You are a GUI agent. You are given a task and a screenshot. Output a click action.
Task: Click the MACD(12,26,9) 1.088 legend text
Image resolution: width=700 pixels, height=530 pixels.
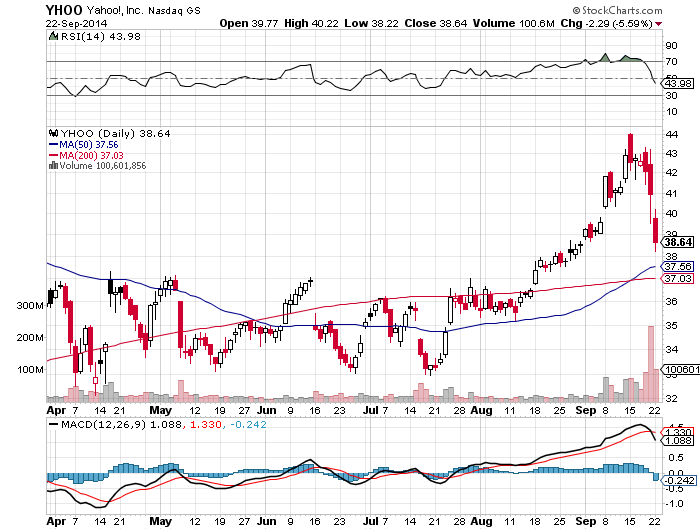click(121, 424)
